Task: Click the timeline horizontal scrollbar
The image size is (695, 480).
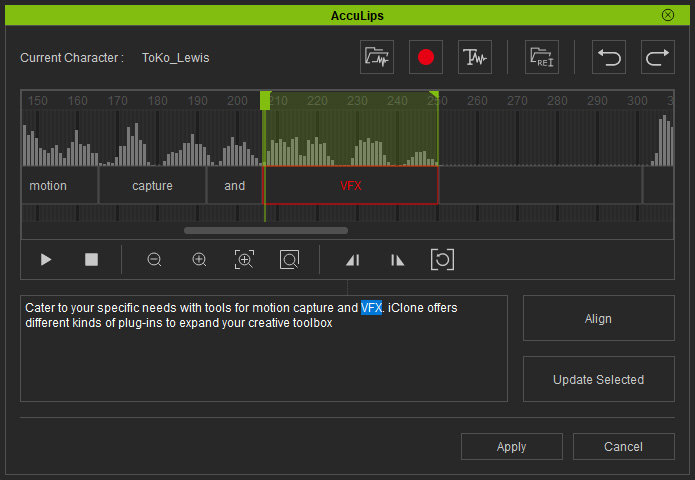Action: coord(266,230)
